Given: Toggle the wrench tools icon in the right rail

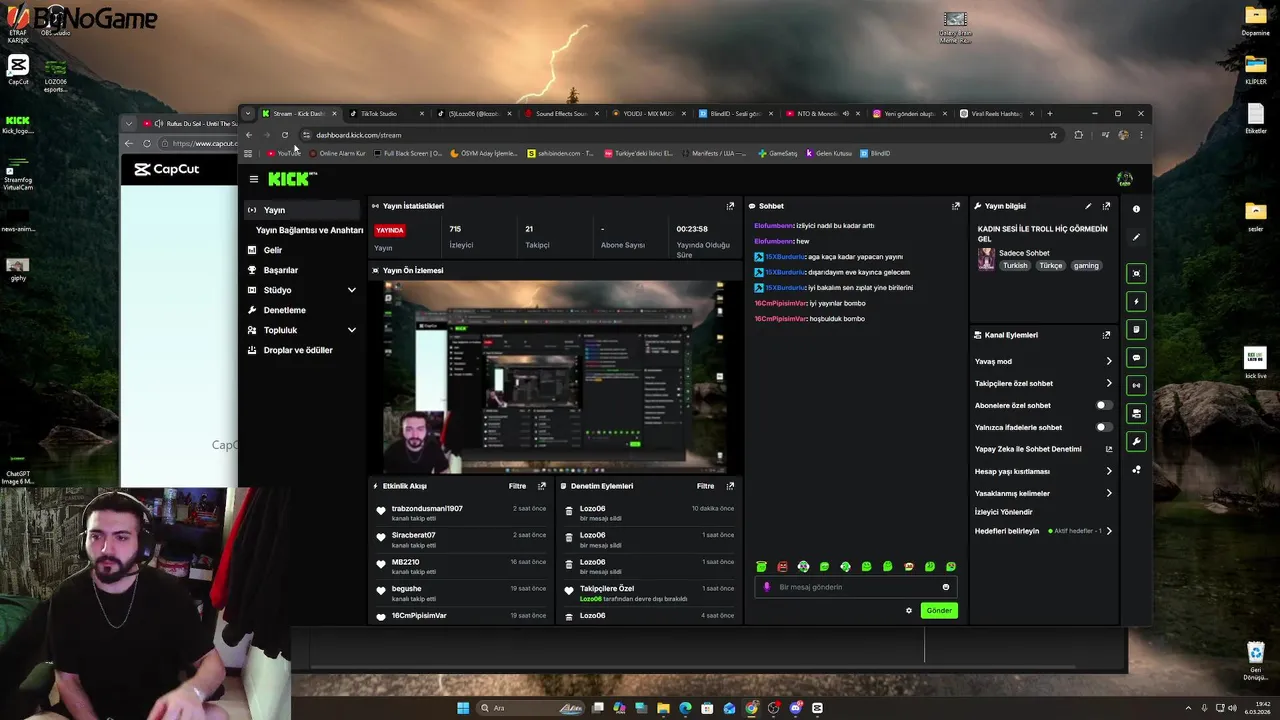Looking at the screenshot, I should pyautogui.click(x=1136, y=441).
